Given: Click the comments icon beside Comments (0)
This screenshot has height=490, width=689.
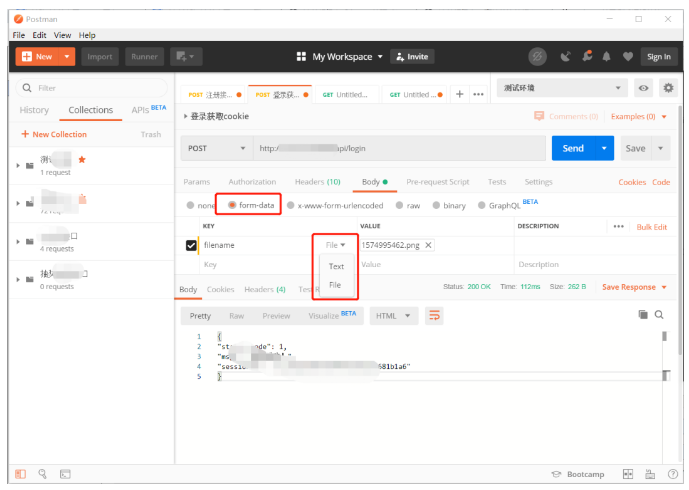Looking at the screenshot, I should coord(539,116).
